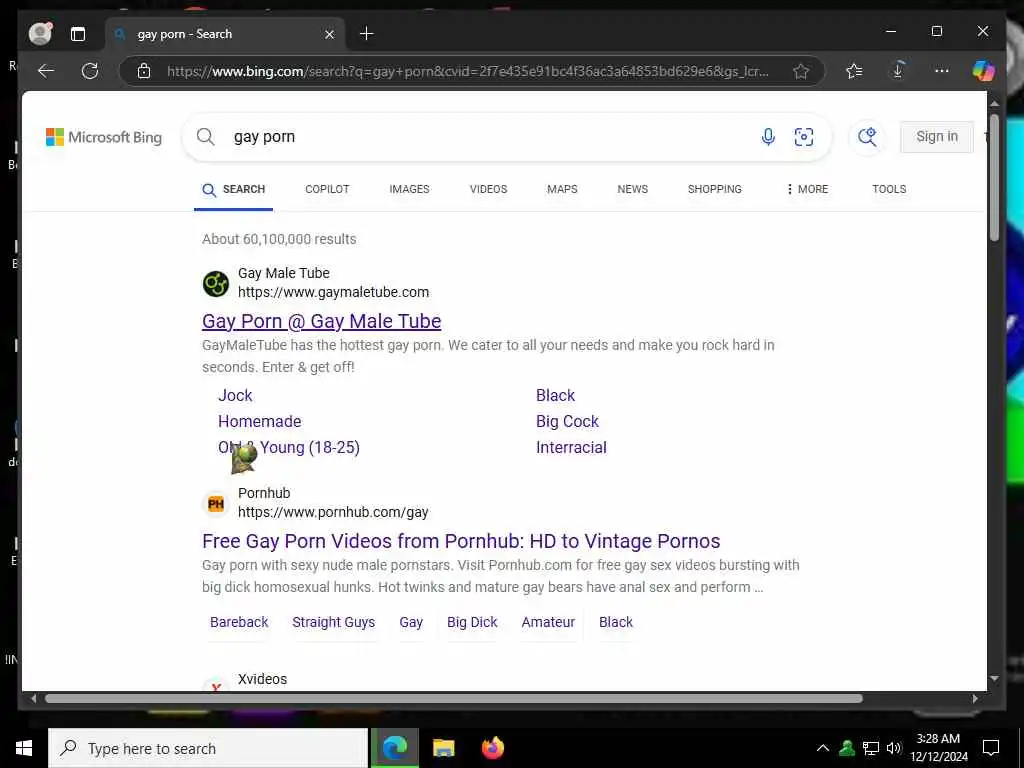
Task: Switch to the NEWS tab
Action: click(x=633, y=189)
